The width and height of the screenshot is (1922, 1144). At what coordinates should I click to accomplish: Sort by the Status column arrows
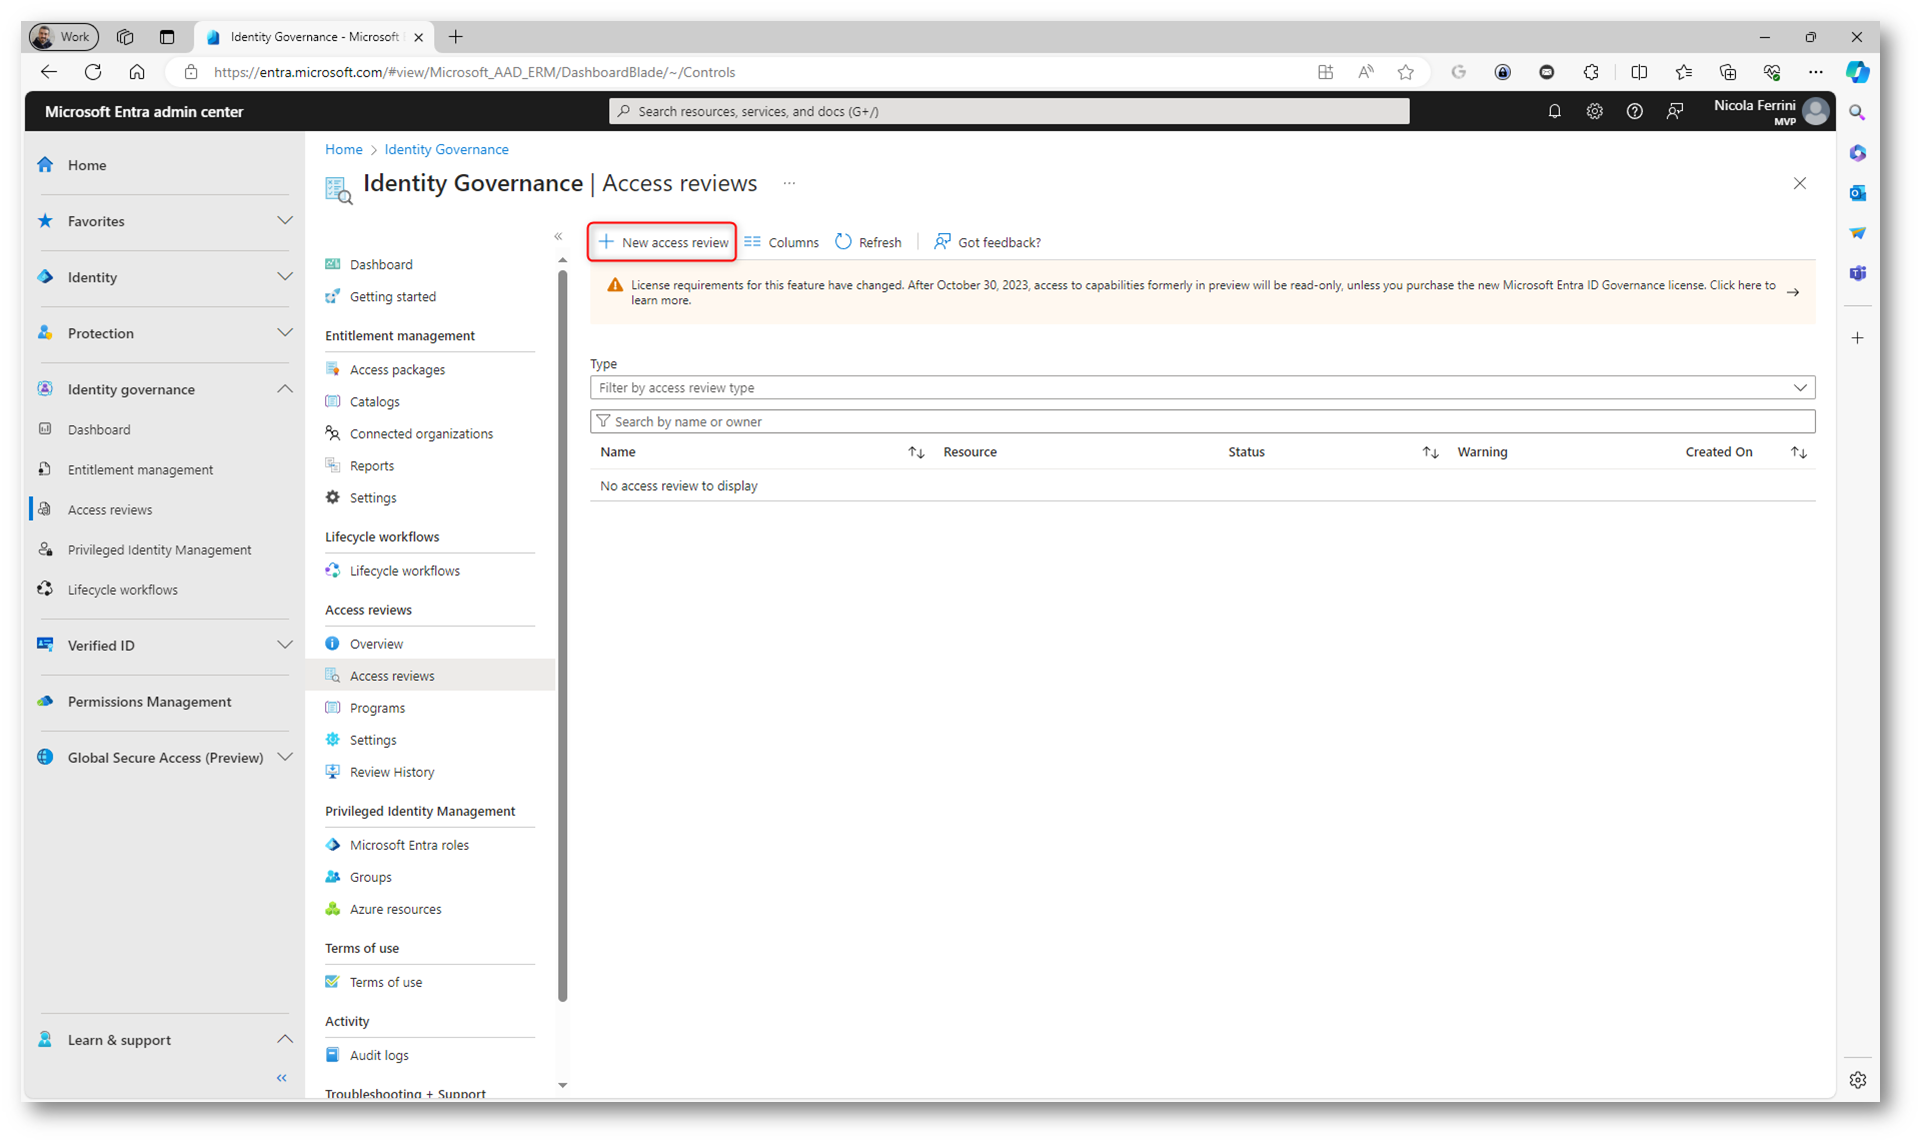[x=1430, y=453]
